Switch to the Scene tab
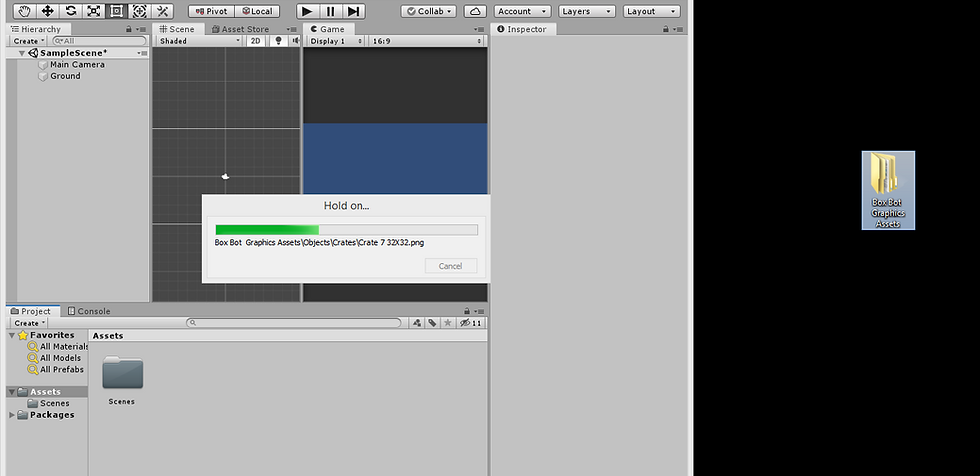The height and width of the screenshot is (476, 980). 177,29
